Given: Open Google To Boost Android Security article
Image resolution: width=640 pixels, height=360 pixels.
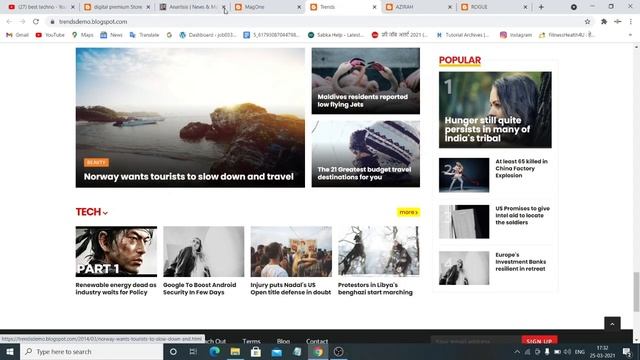Looking at the screenshot, I should click(199, 289).
